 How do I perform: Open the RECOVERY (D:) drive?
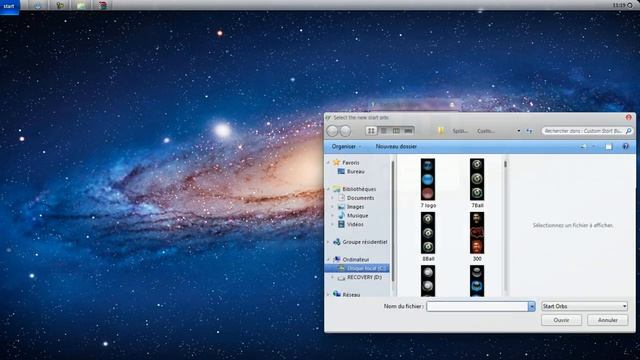pyautogui.click(x=364, y=277)
